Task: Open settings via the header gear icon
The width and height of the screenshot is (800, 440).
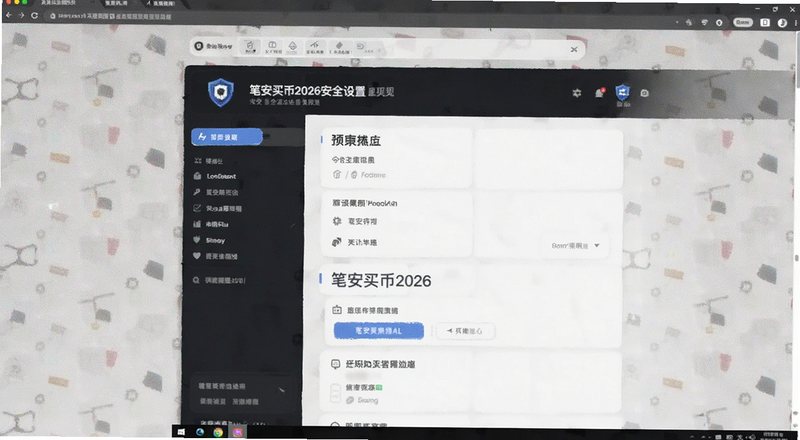Action: 577,93
